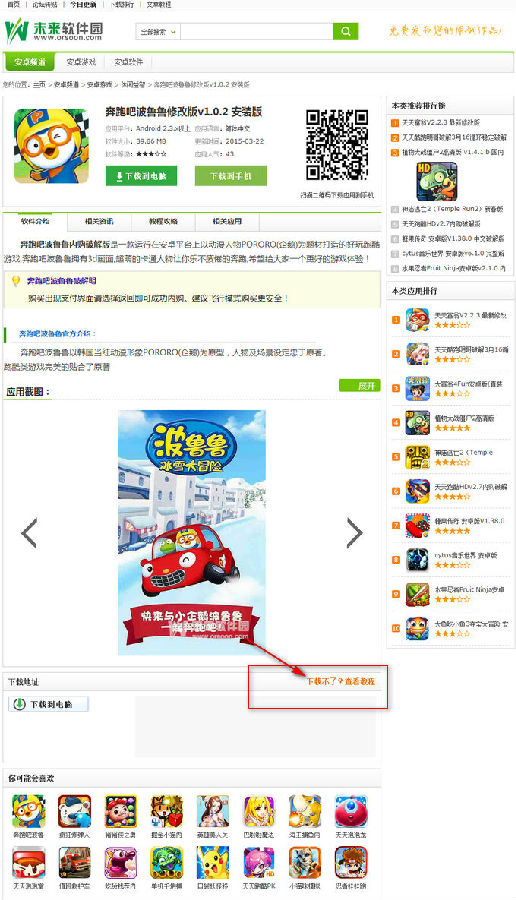516x900 pixels.
Task: Click the site logo at top left
Action: [54, 31]
